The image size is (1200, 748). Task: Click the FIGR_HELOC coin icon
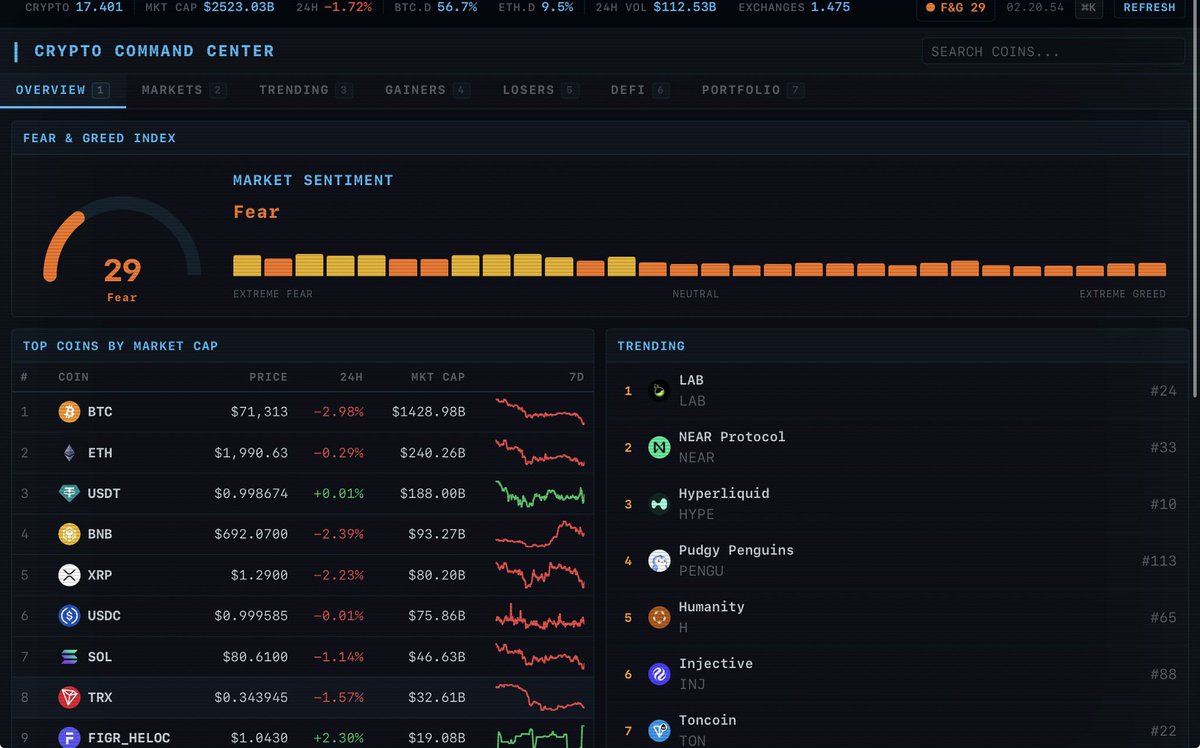[x=69, y=738]
